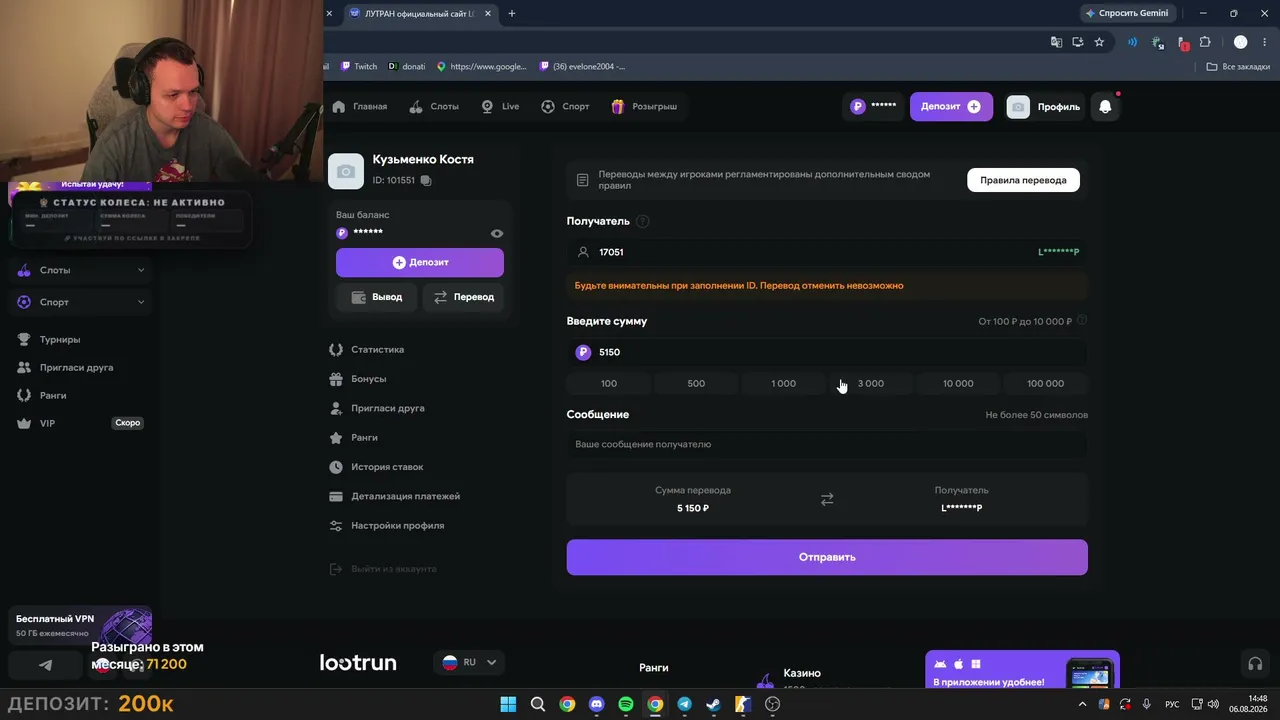
Task: Toggle balance visibility with the eye icon
Action: (x=497, y=233)
